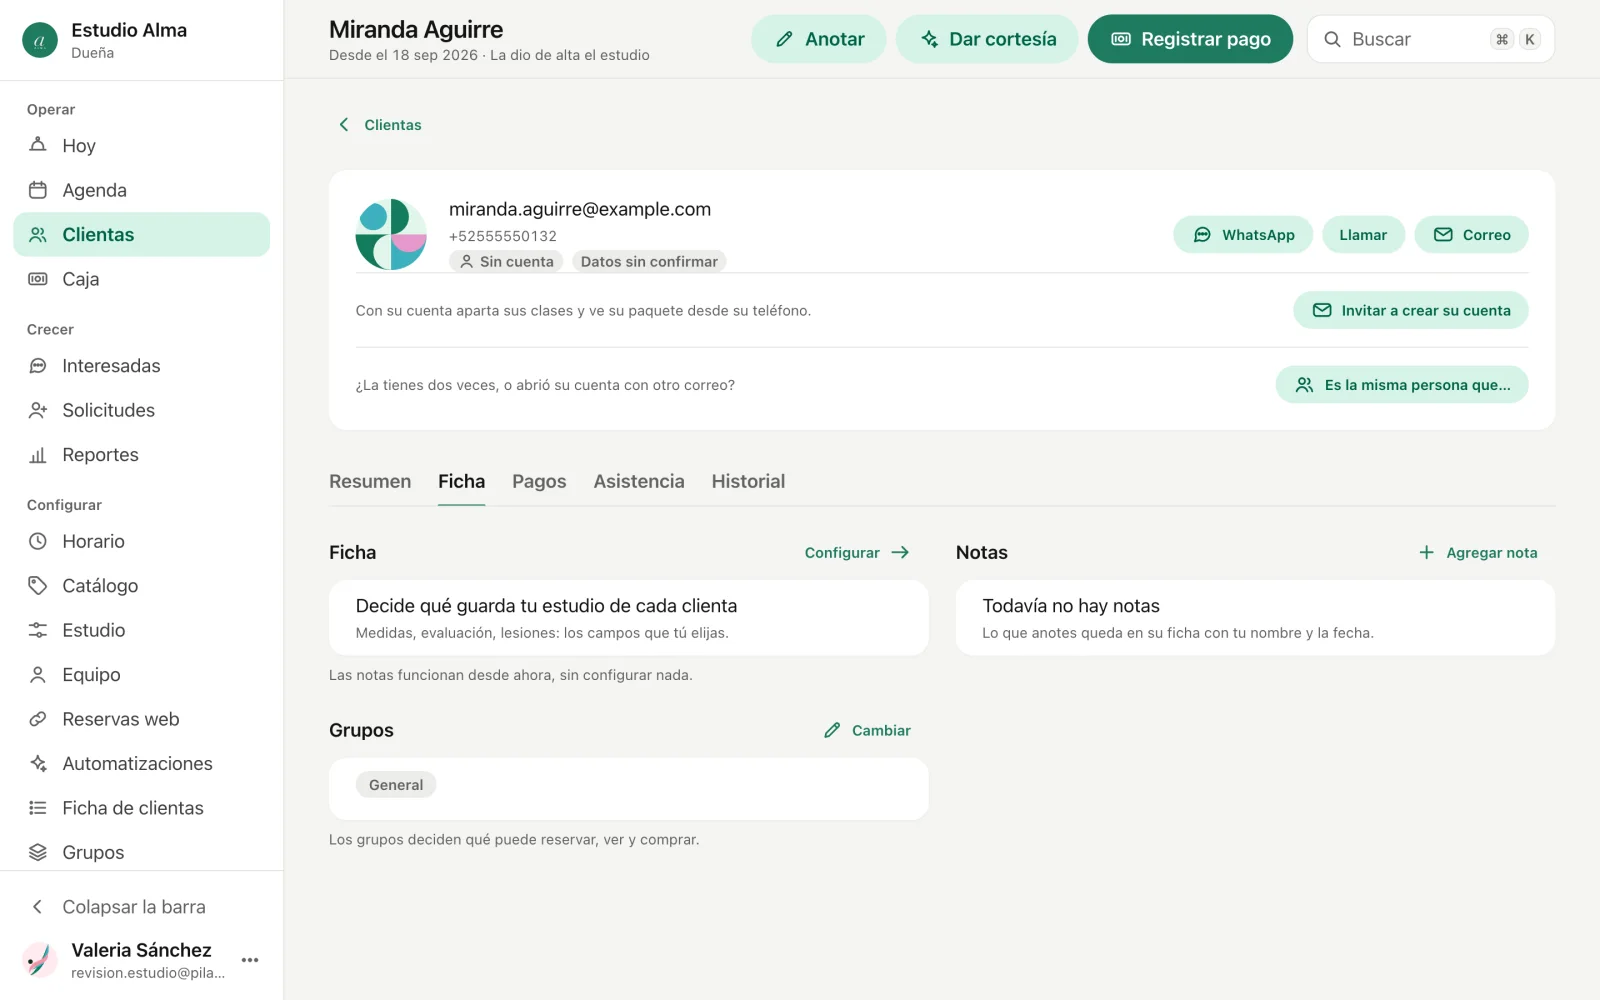Open Equipo page
This screenshot has width=1600, height=1000.
(141, 675)
